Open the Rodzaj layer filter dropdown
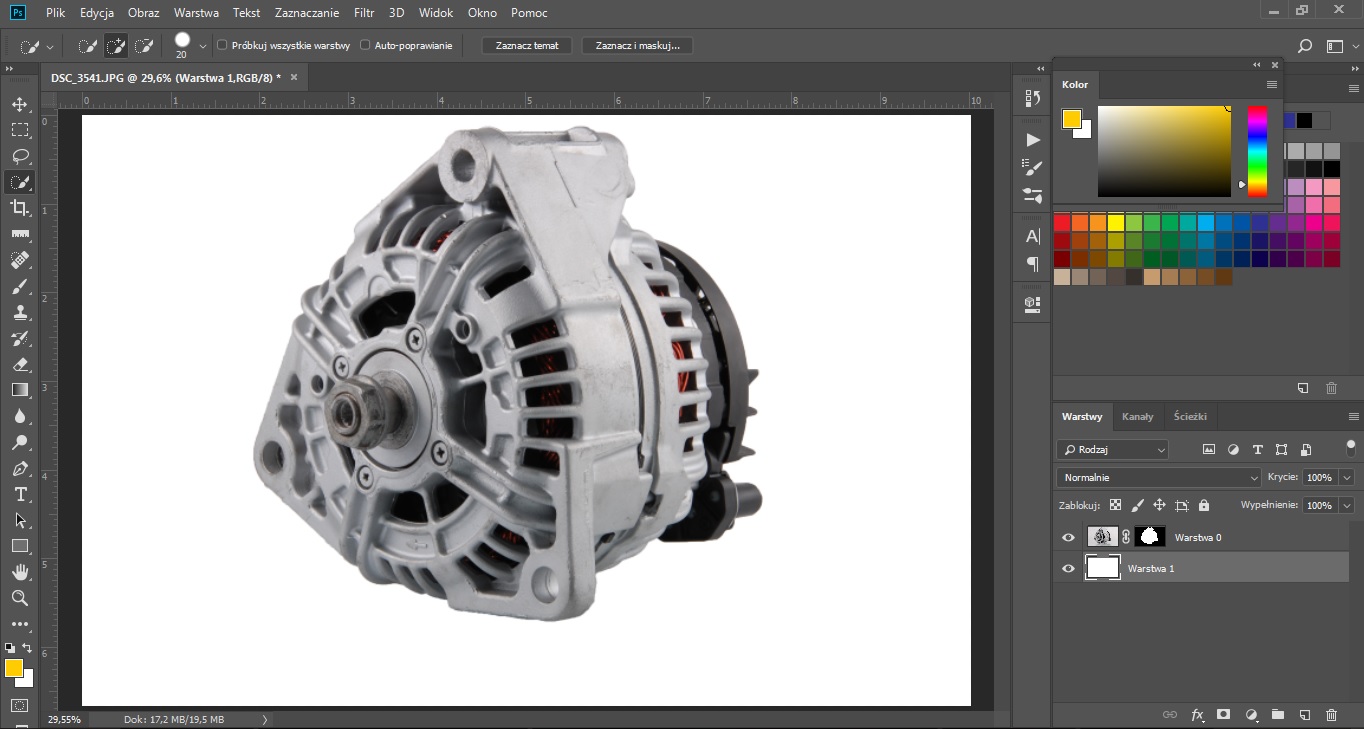 [x=1112, y=450]
